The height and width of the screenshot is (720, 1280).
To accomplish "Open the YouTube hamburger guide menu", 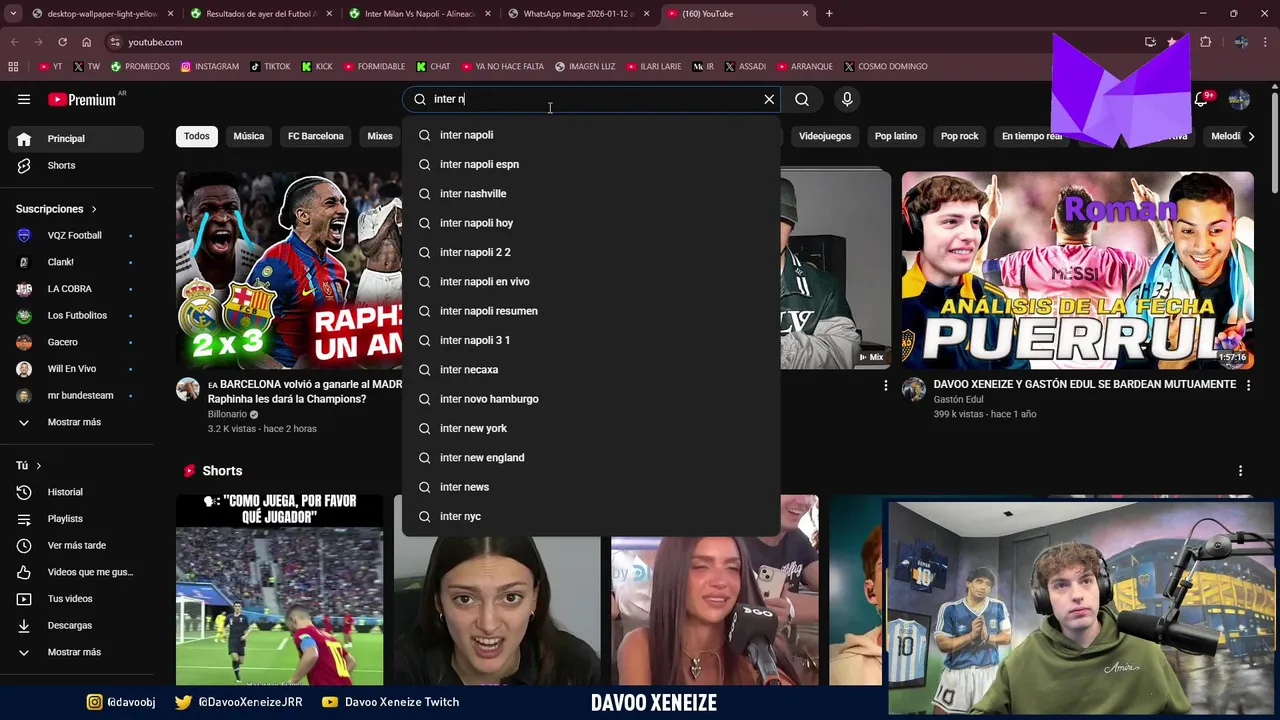I will pyautogui.click(x=24, y=99).
